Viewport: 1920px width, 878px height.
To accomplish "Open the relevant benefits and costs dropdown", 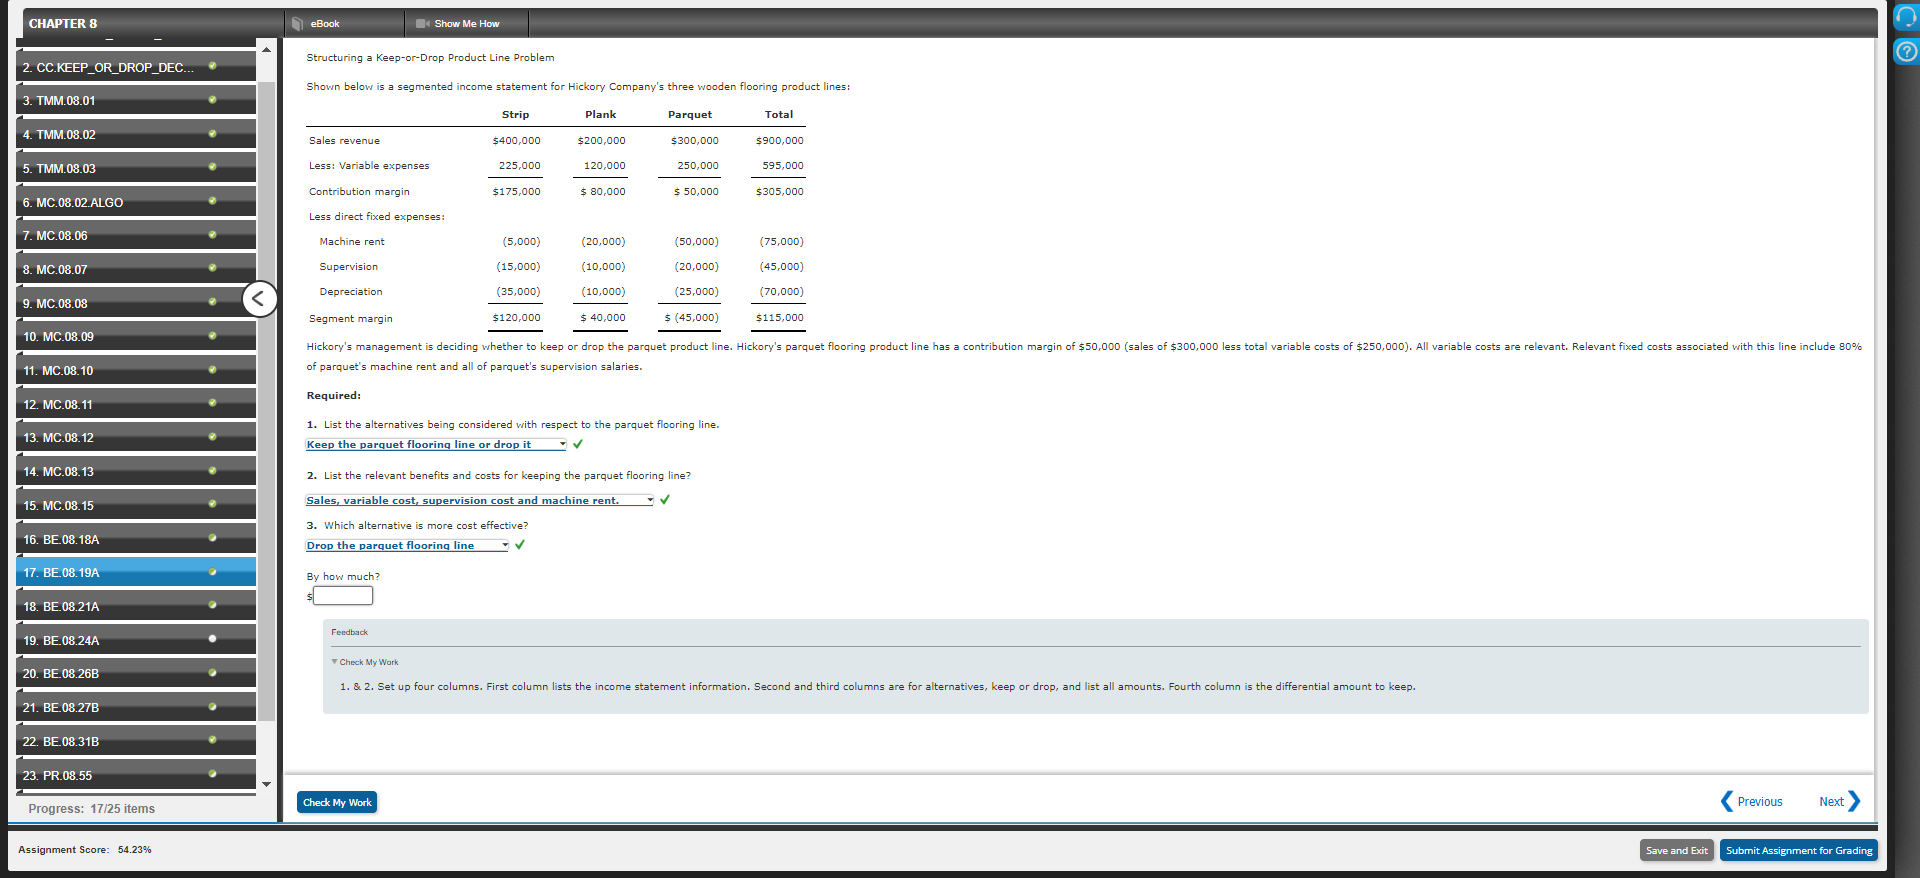I will click(x=479, y=500).
